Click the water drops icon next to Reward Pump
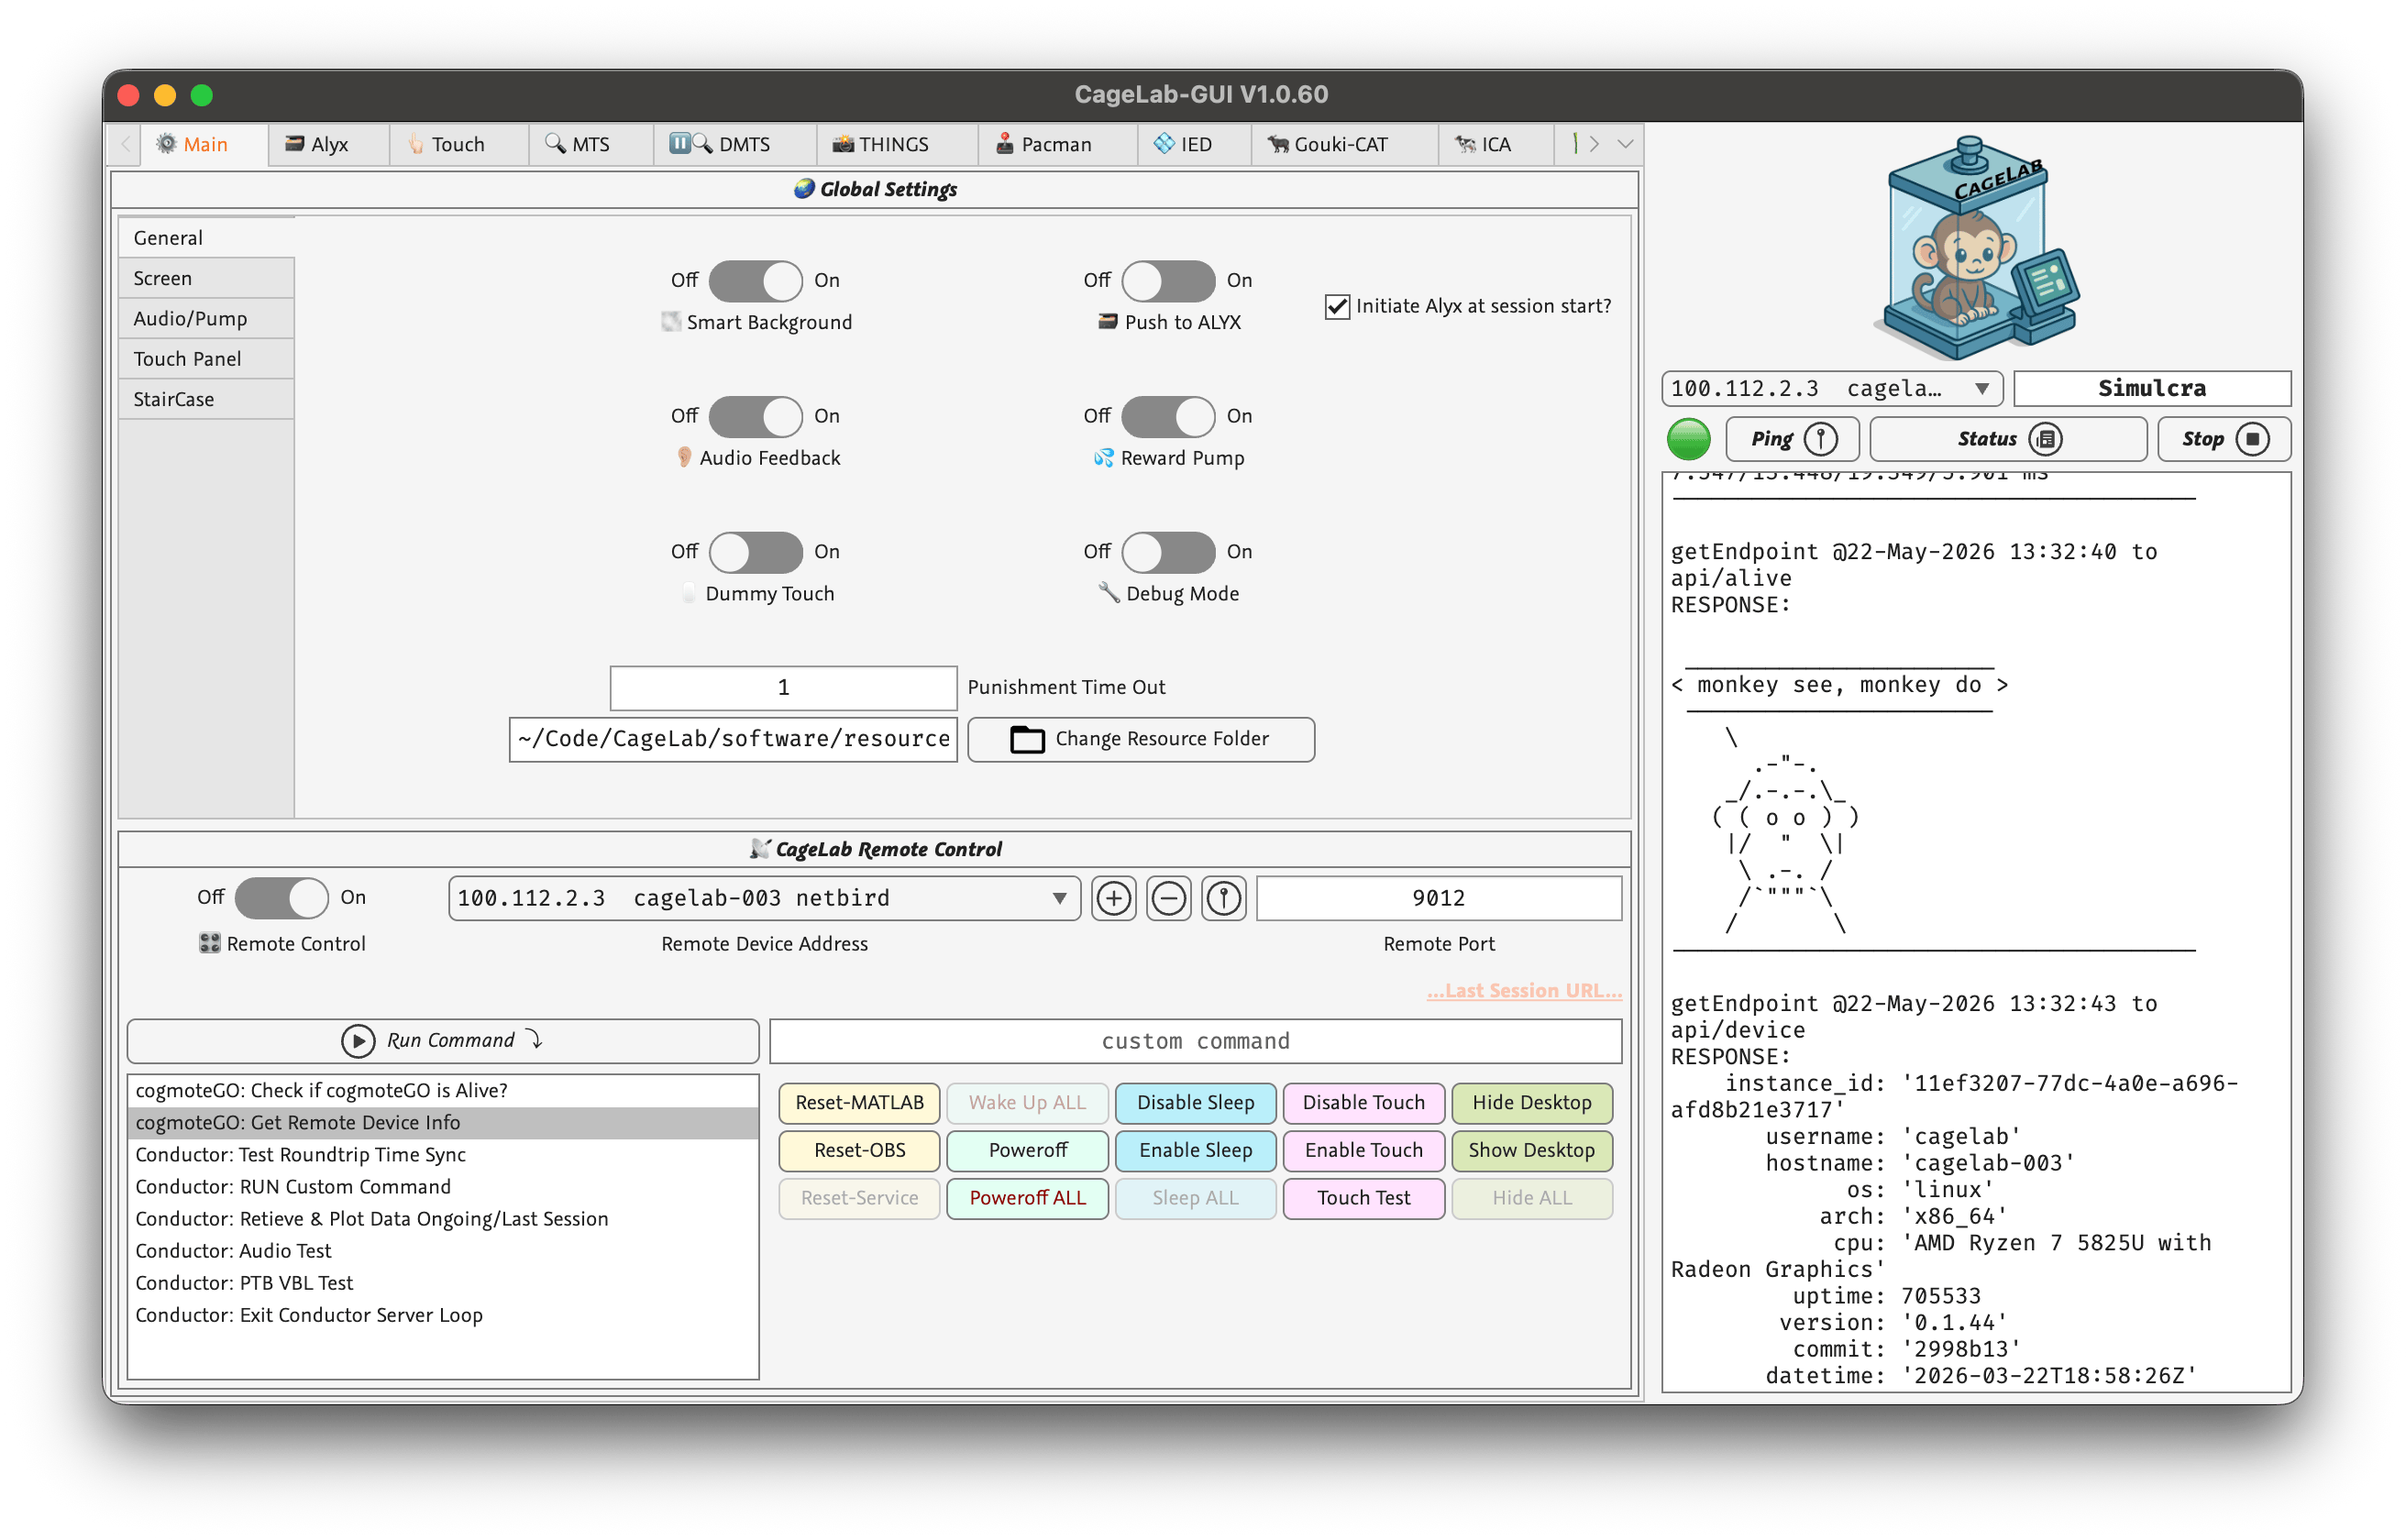 pos(1103,458)
